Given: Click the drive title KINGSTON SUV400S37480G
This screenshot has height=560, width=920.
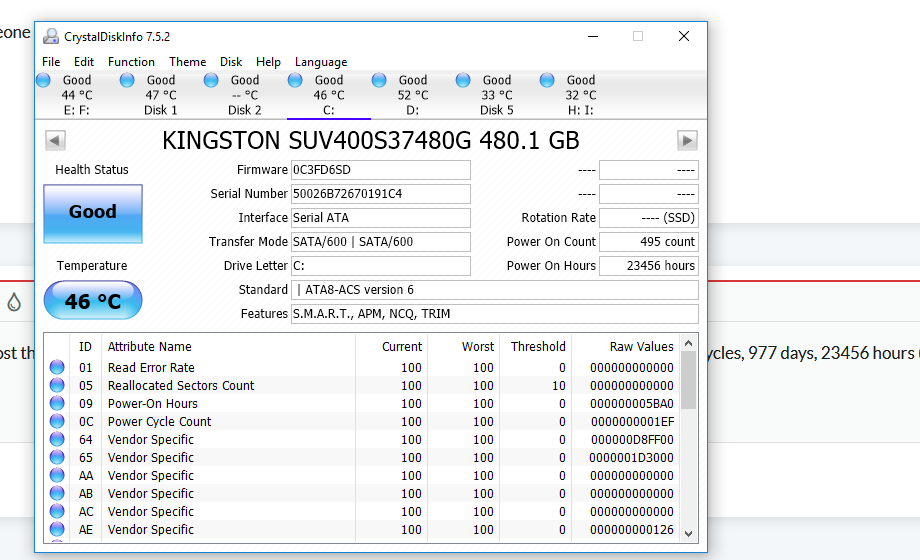Looking at the screenshot, I should (370, 140).
